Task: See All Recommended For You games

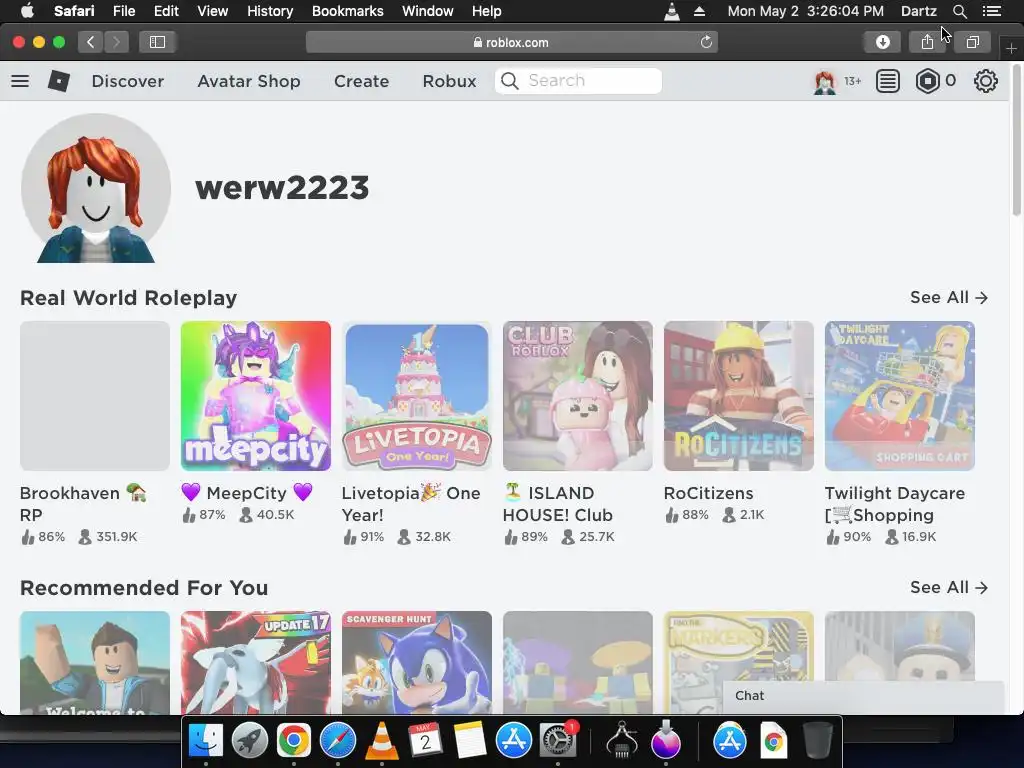Action: (949, 588)
